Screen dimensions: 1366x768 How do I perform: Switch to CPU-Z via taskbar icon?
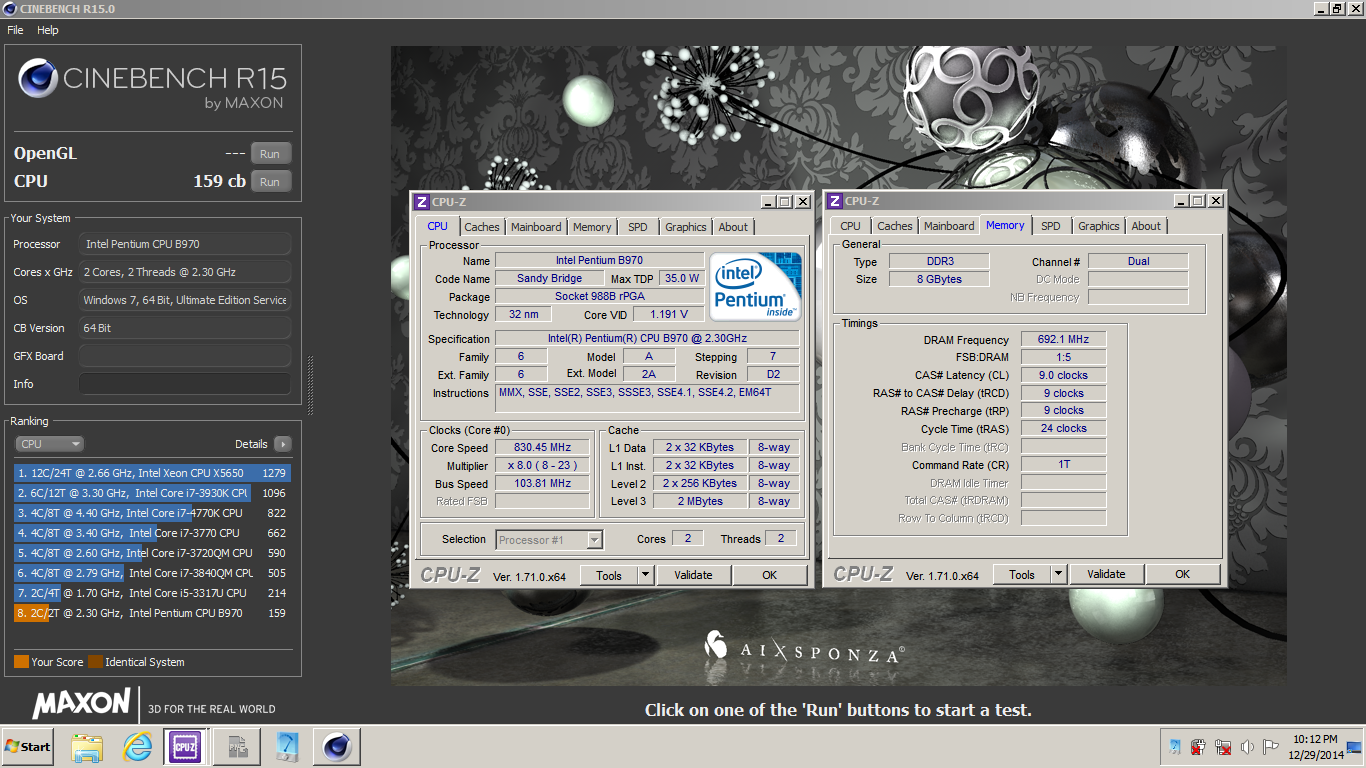[x=186, y=747]
